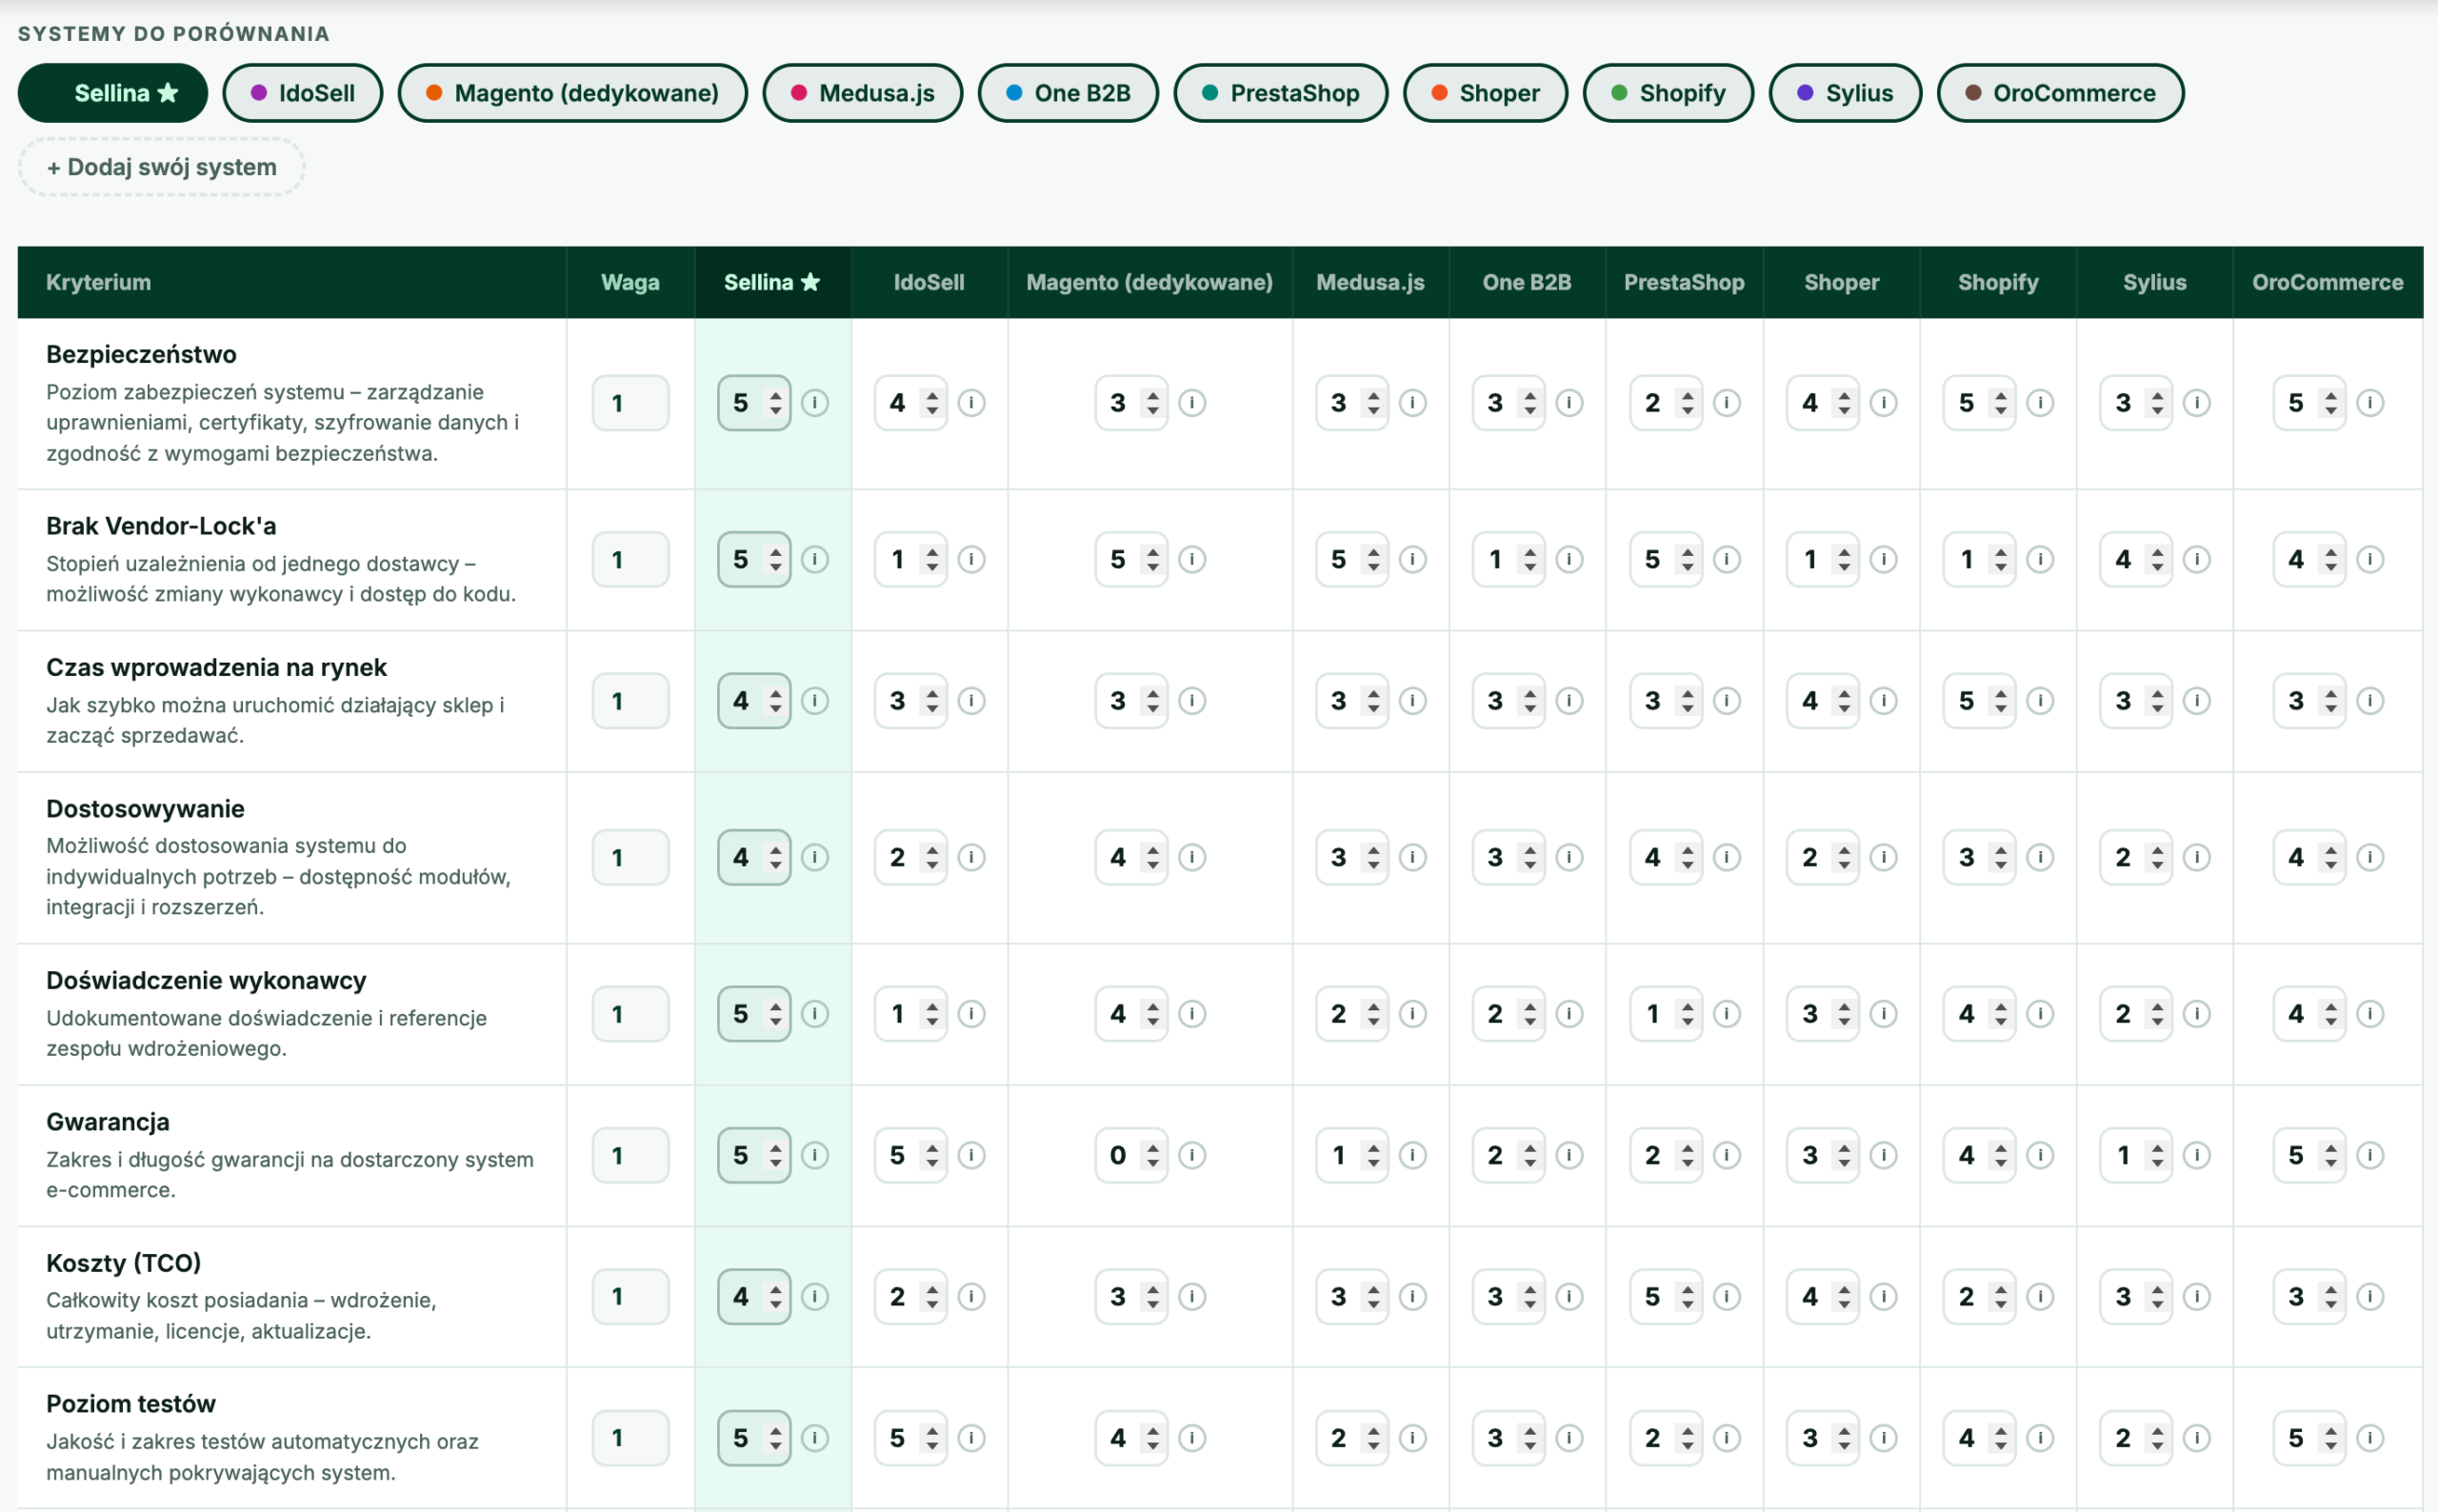Toggle the OroCommerce system chip
The width and height of the screenshot is (2438, 1512).
[x=2061, y=93]
